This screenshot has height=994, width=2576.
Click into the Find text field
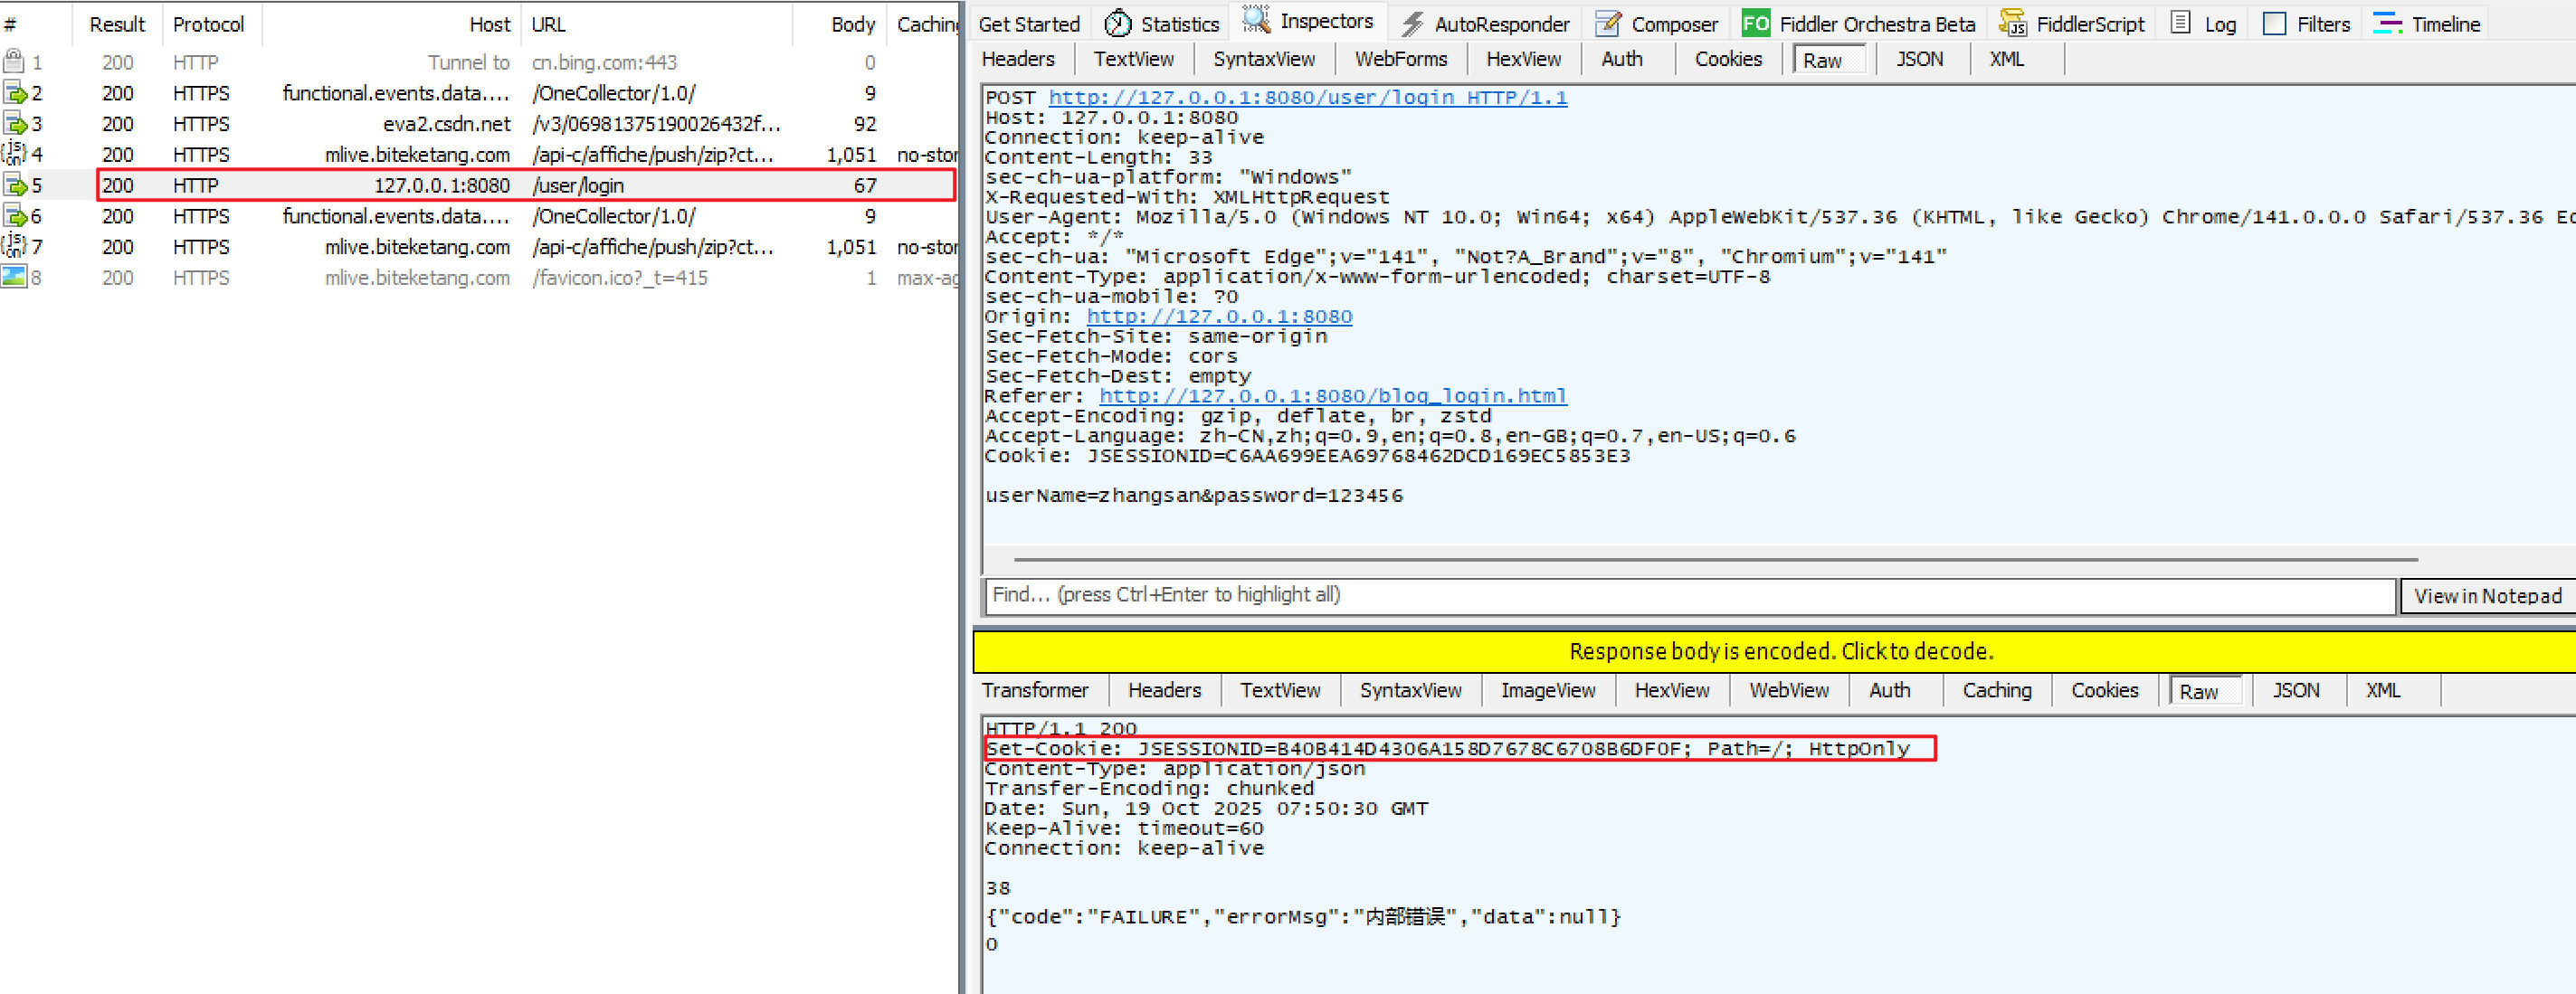point(1688,595)
